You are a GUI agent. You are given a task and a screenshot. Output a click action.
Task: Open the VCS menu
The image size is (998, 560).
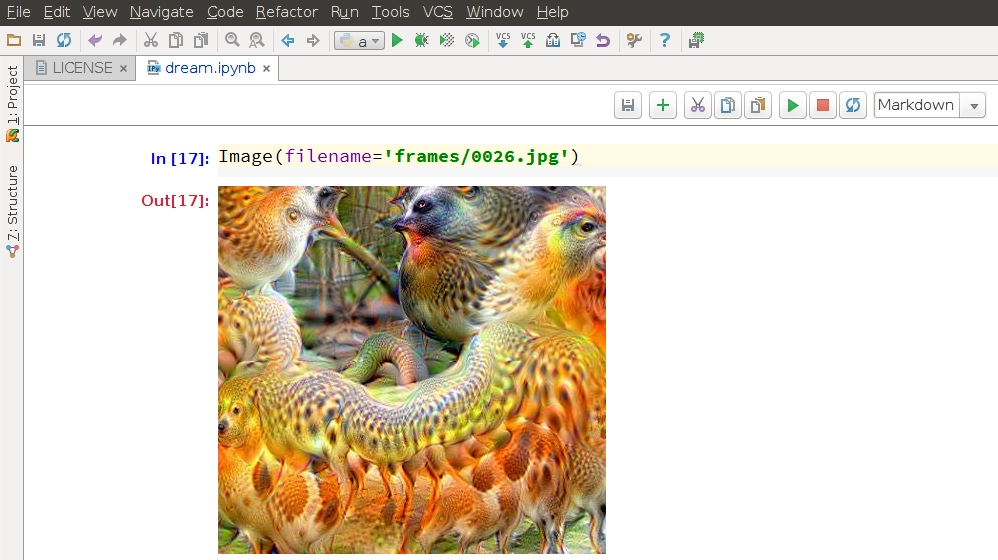(438, 12)
